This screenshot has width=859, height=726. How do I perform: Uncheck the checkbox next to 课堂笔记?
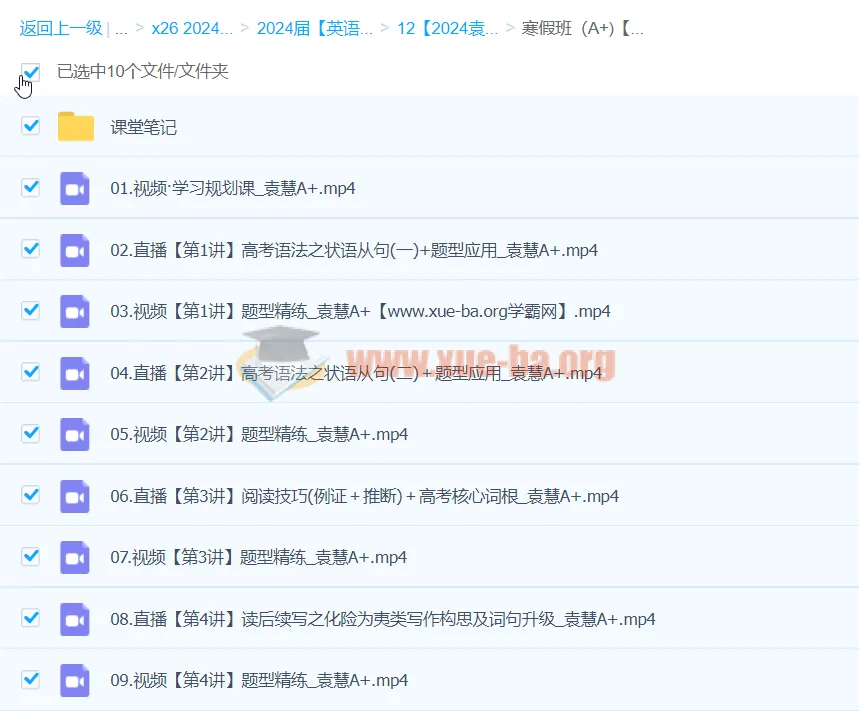pos(30,126)
